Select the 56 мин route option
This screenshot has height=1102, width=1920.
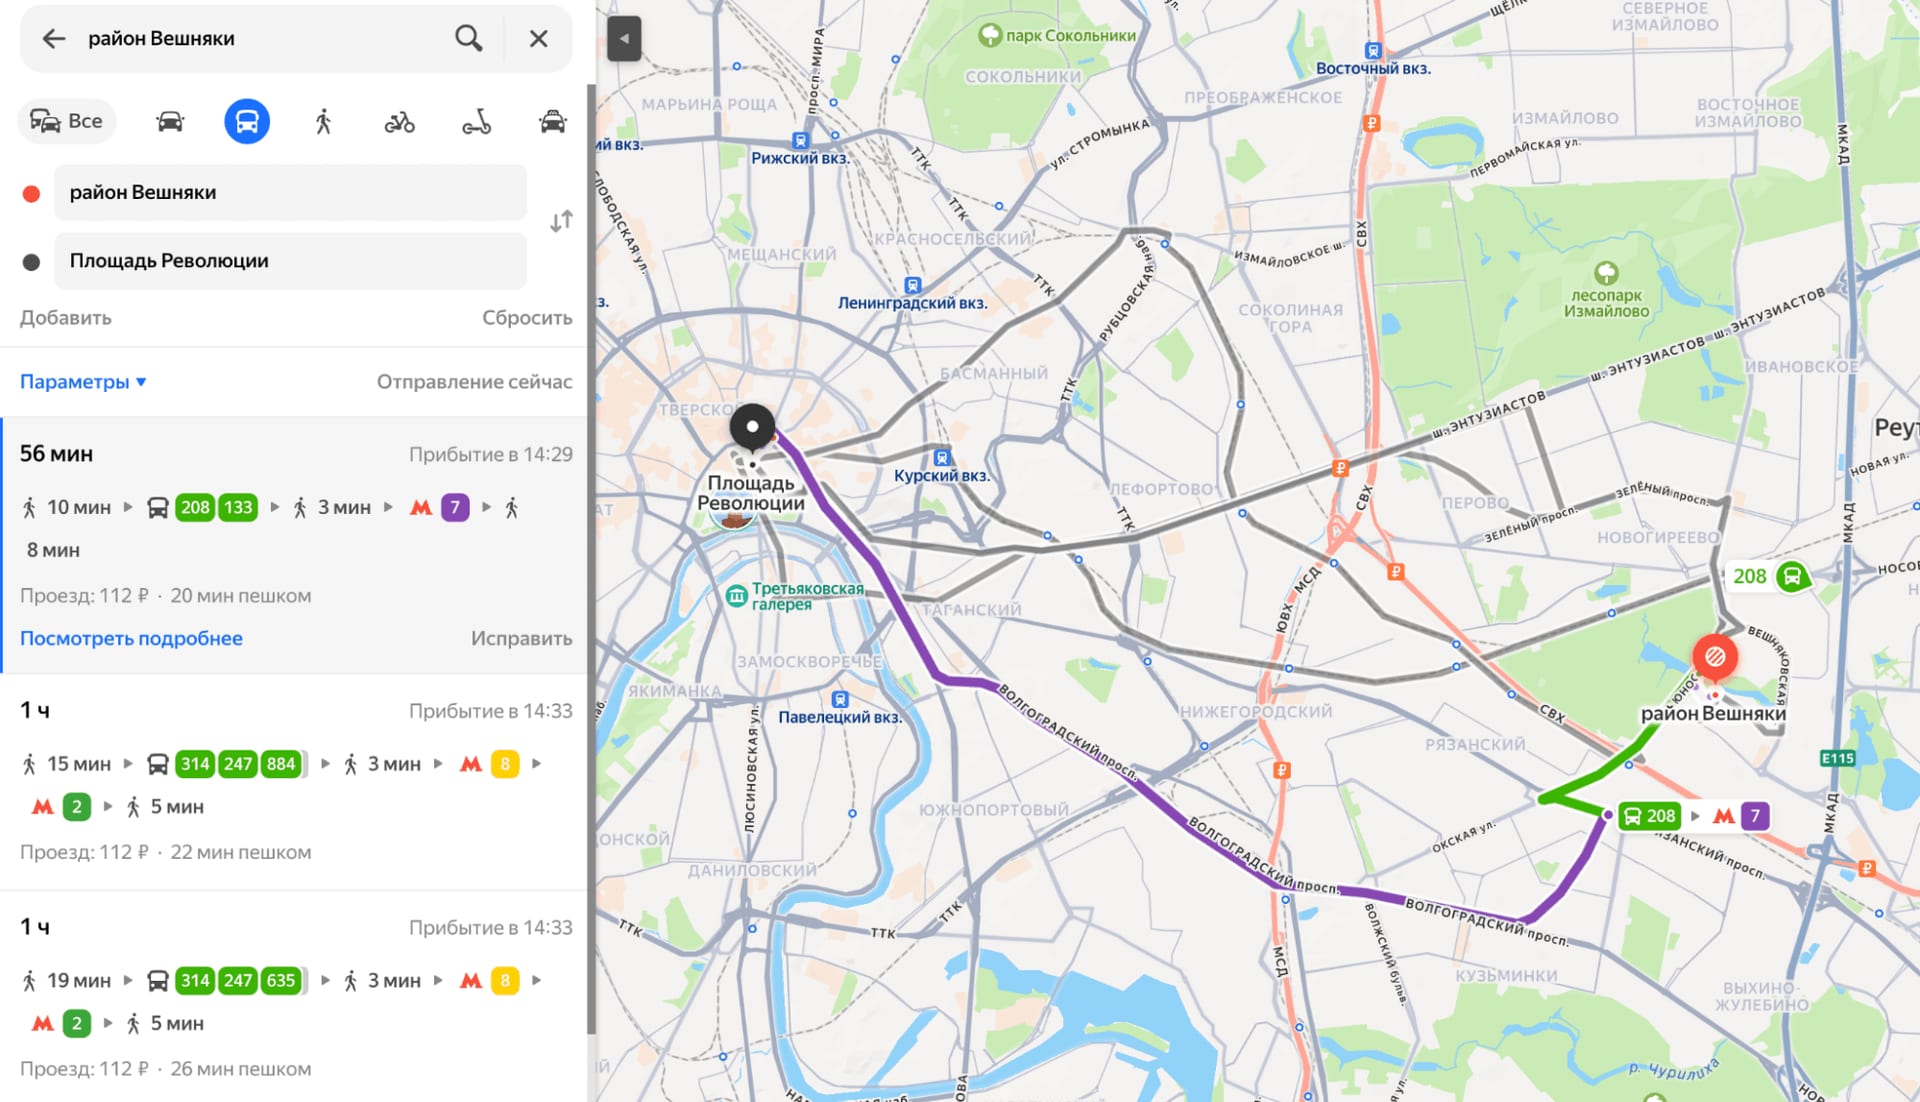click(x=294, y=545)
